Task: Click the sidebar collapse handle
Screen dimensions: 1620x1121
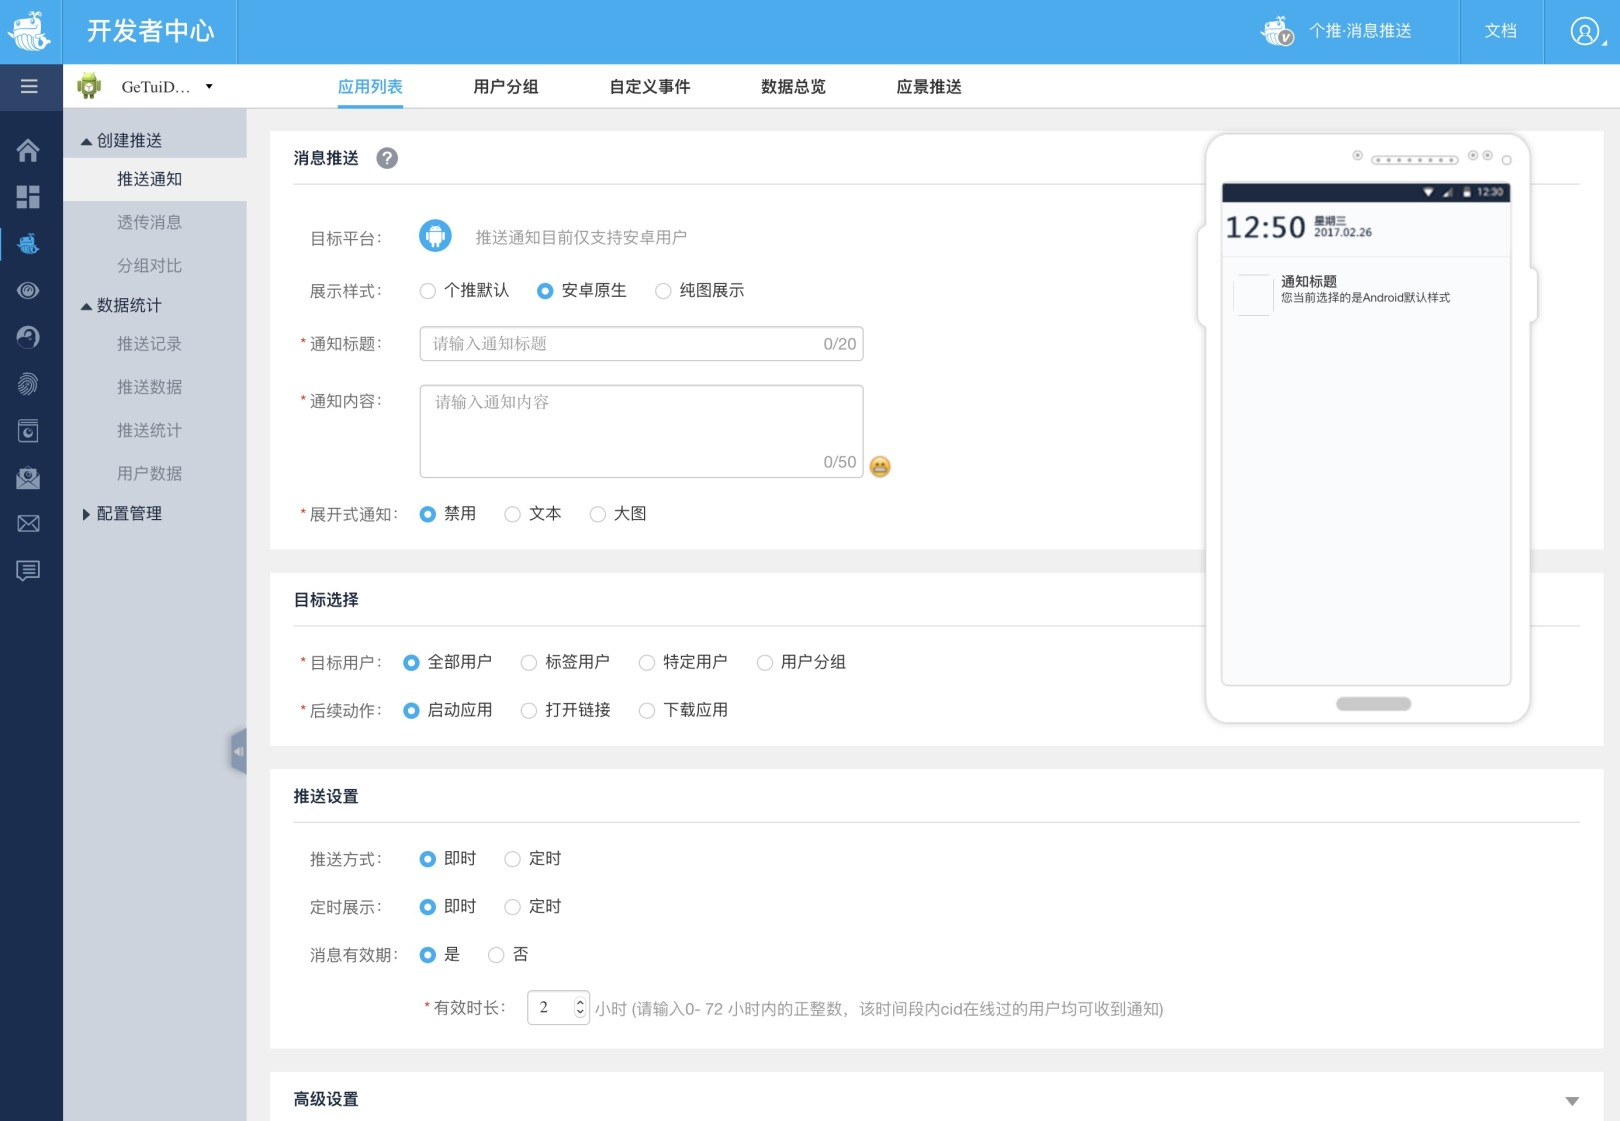Action: (238, 751)
